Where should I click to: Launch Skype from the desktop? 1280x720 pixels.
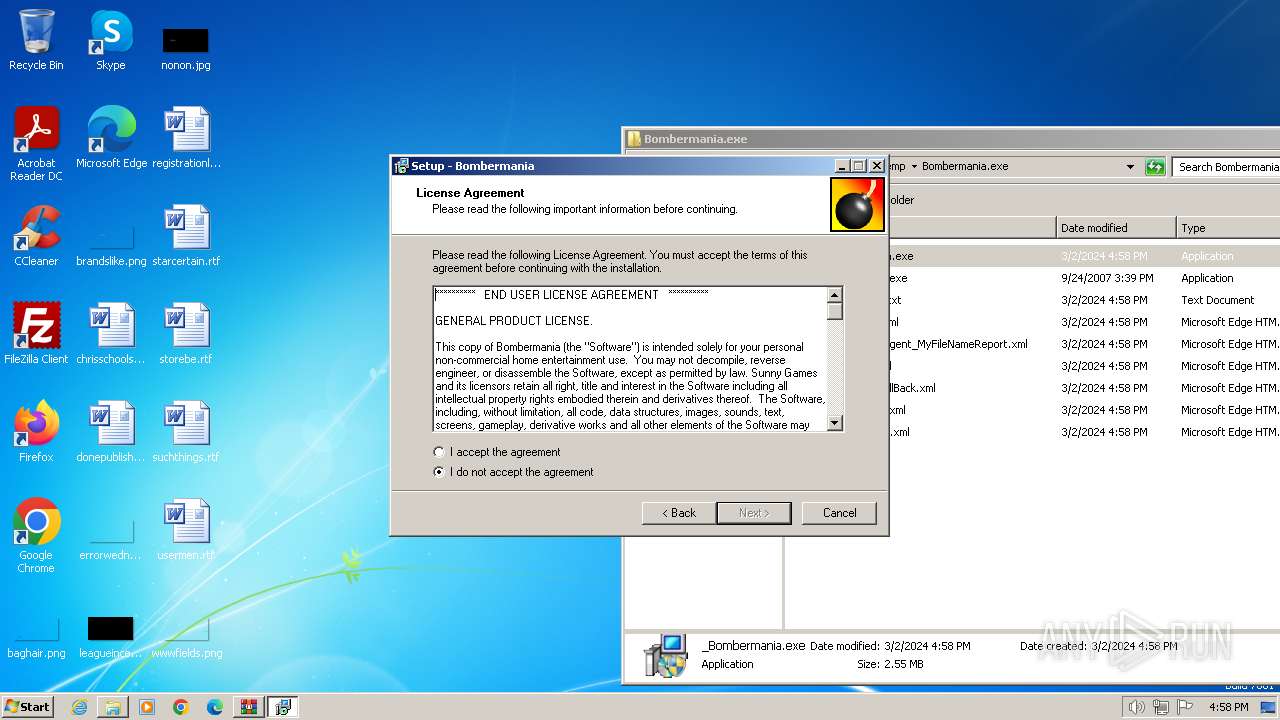[110, 40]
